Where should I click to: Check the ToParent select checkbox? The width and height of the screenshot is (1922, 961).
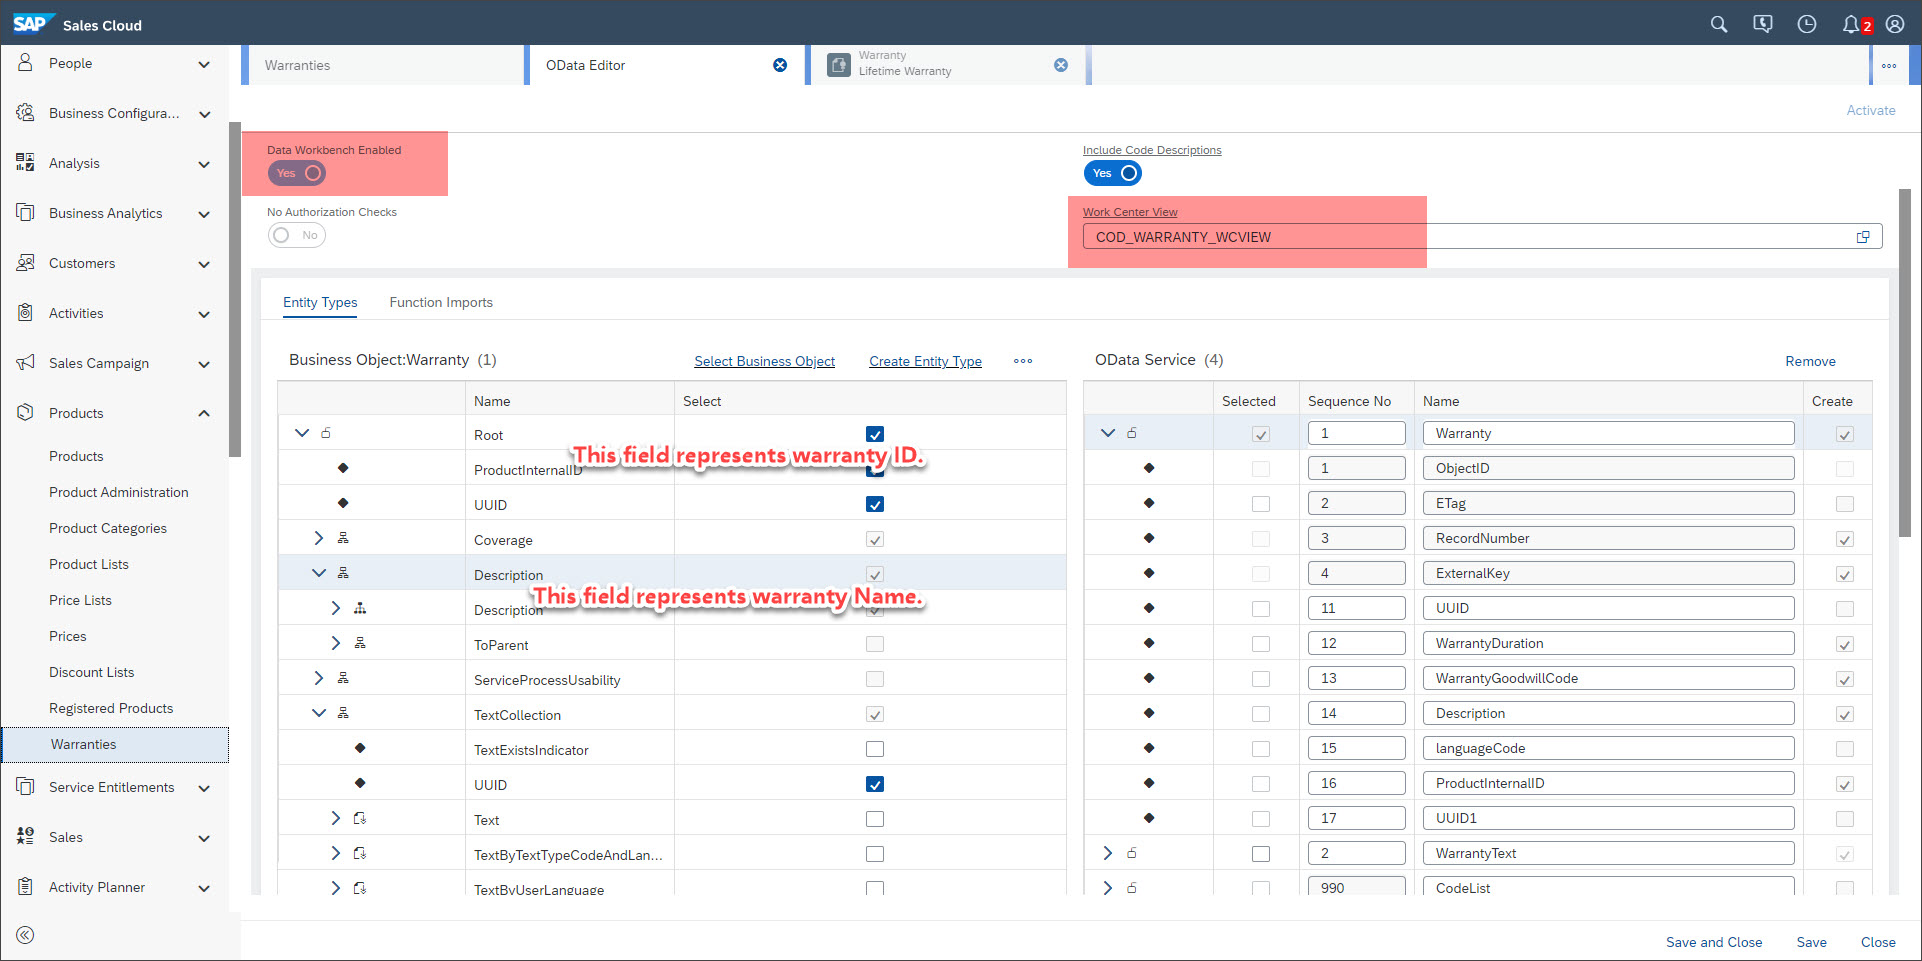[x=875, y=644]
